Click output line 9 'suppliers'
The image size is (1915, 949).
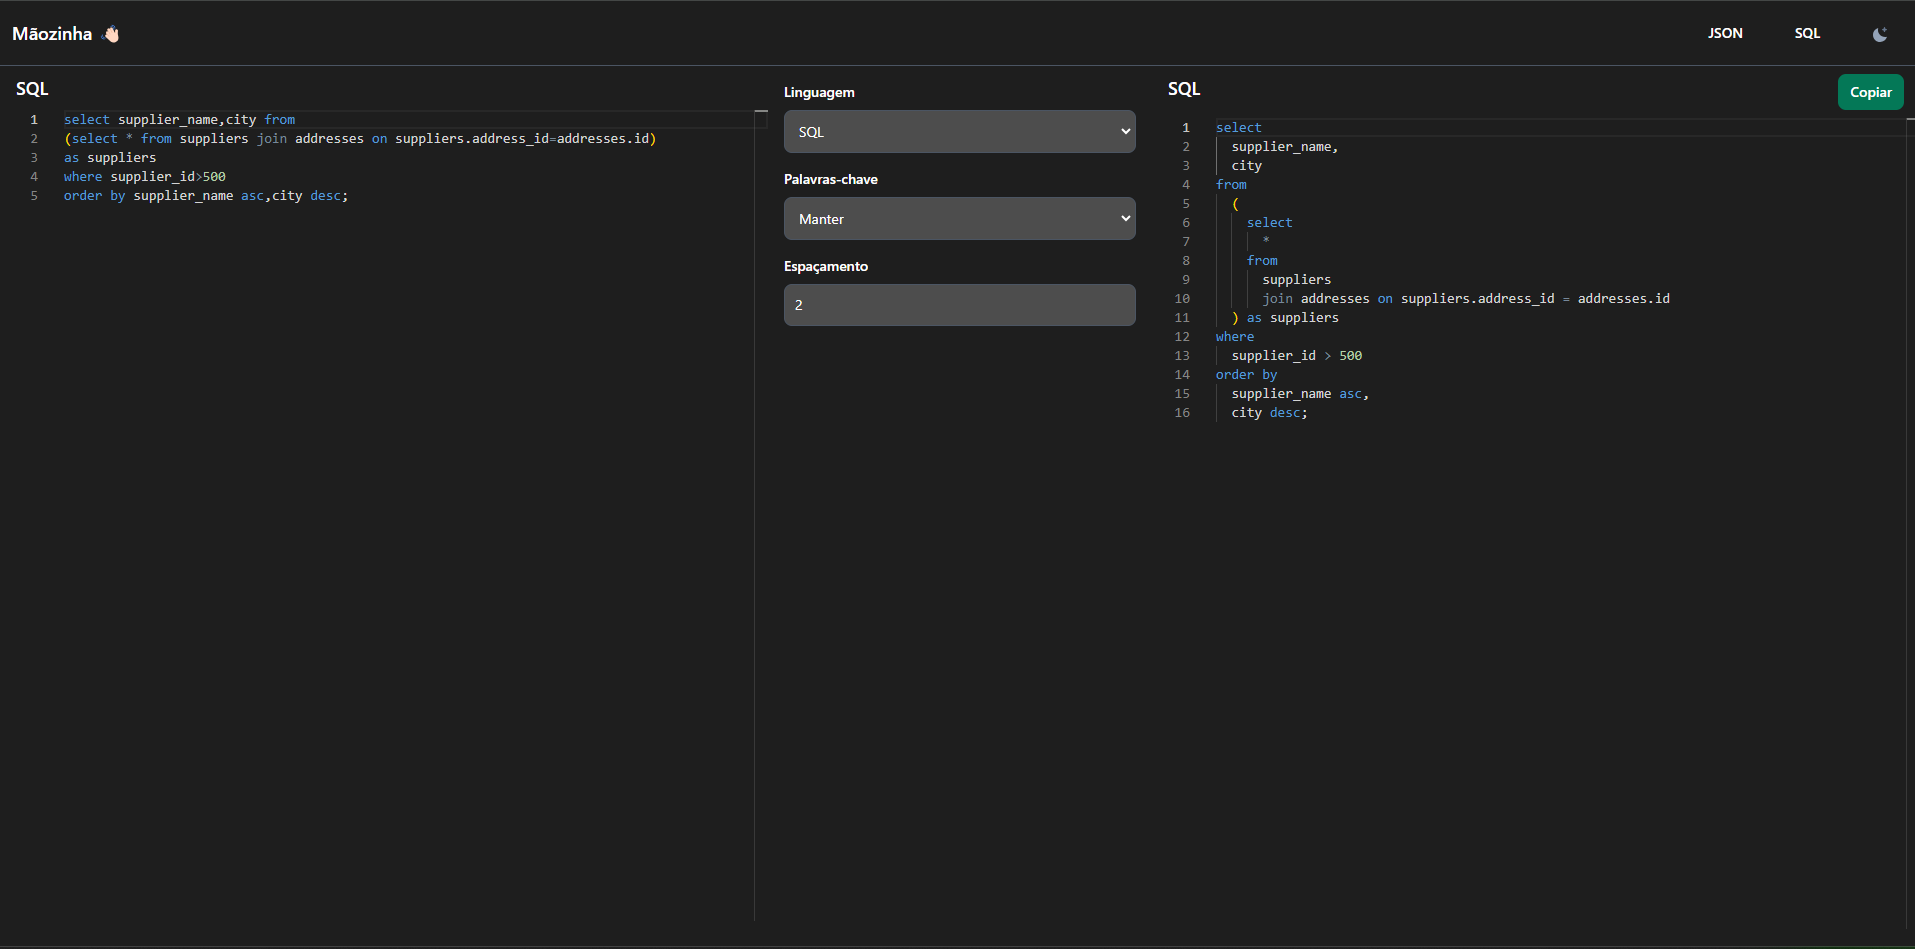pyautogui.click(x=1296, y=280)
